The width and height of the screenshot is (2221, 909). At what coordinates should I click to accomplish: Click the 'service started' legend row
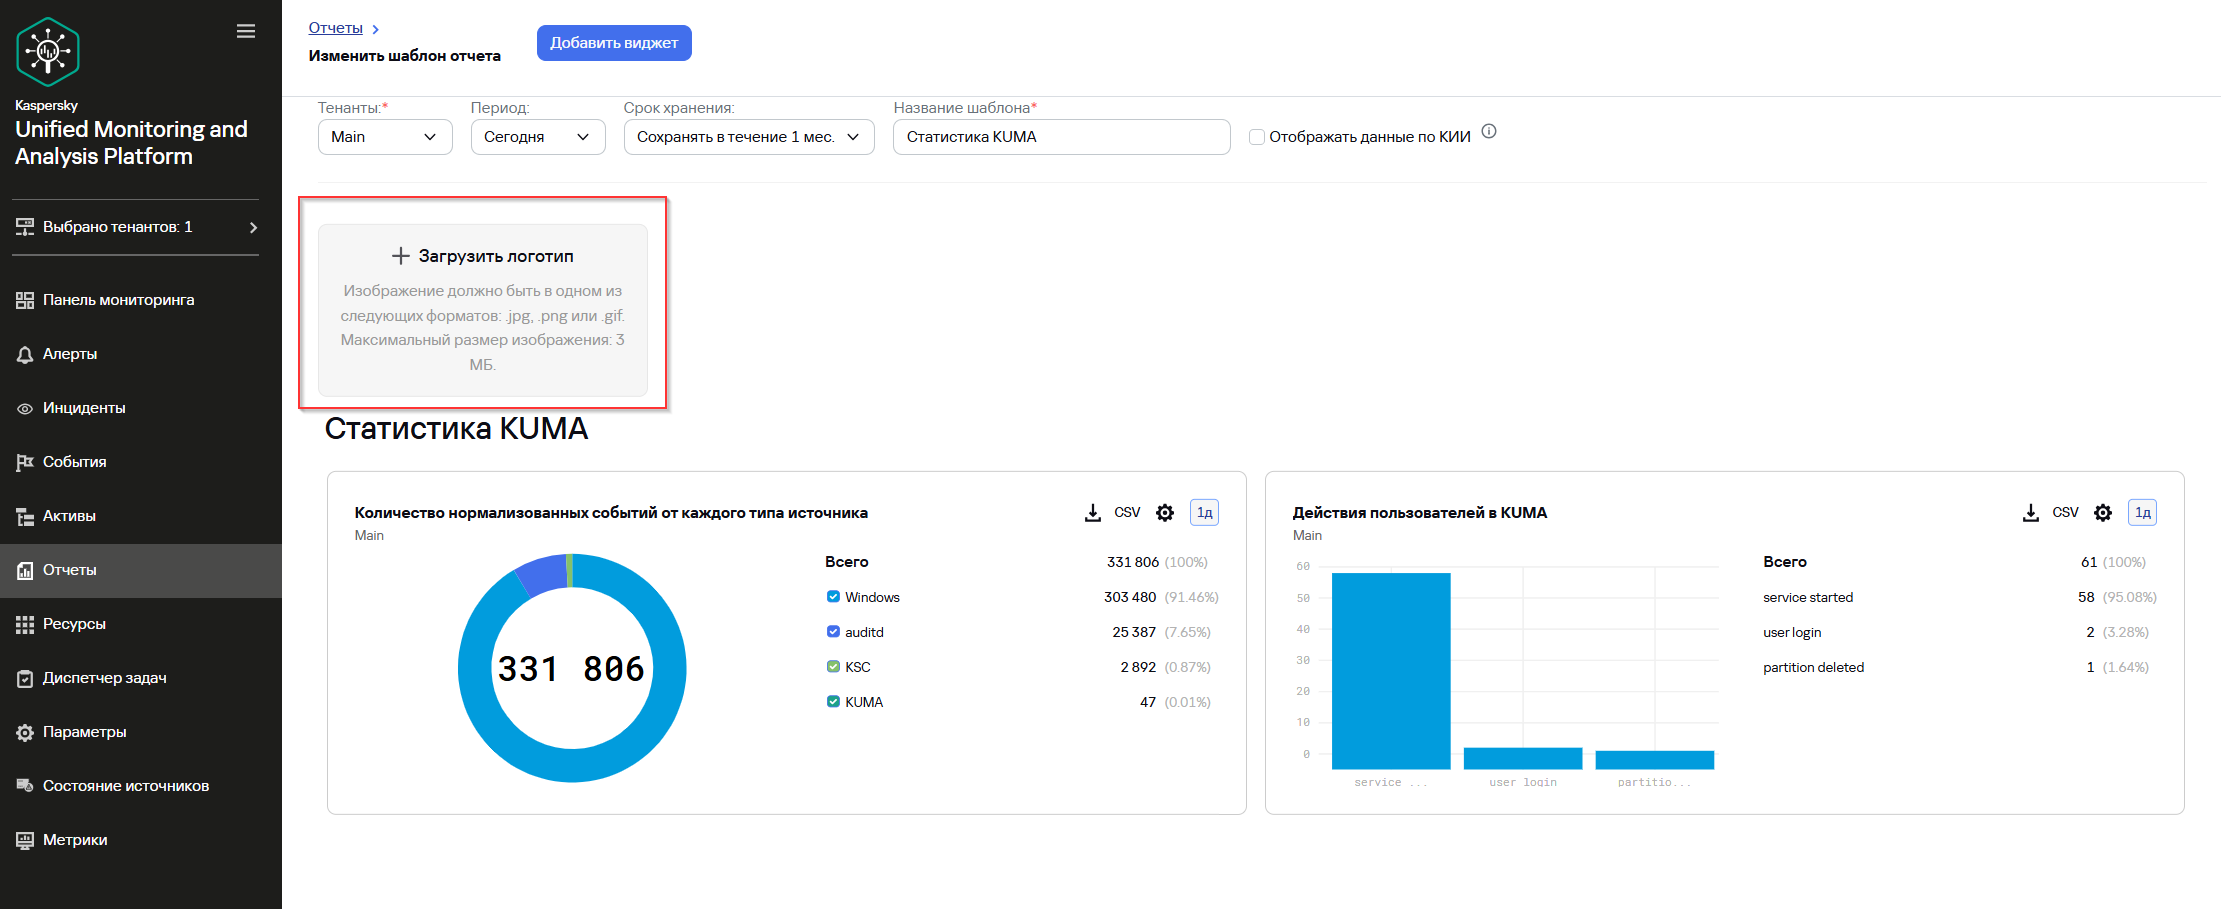point(1960,597)
